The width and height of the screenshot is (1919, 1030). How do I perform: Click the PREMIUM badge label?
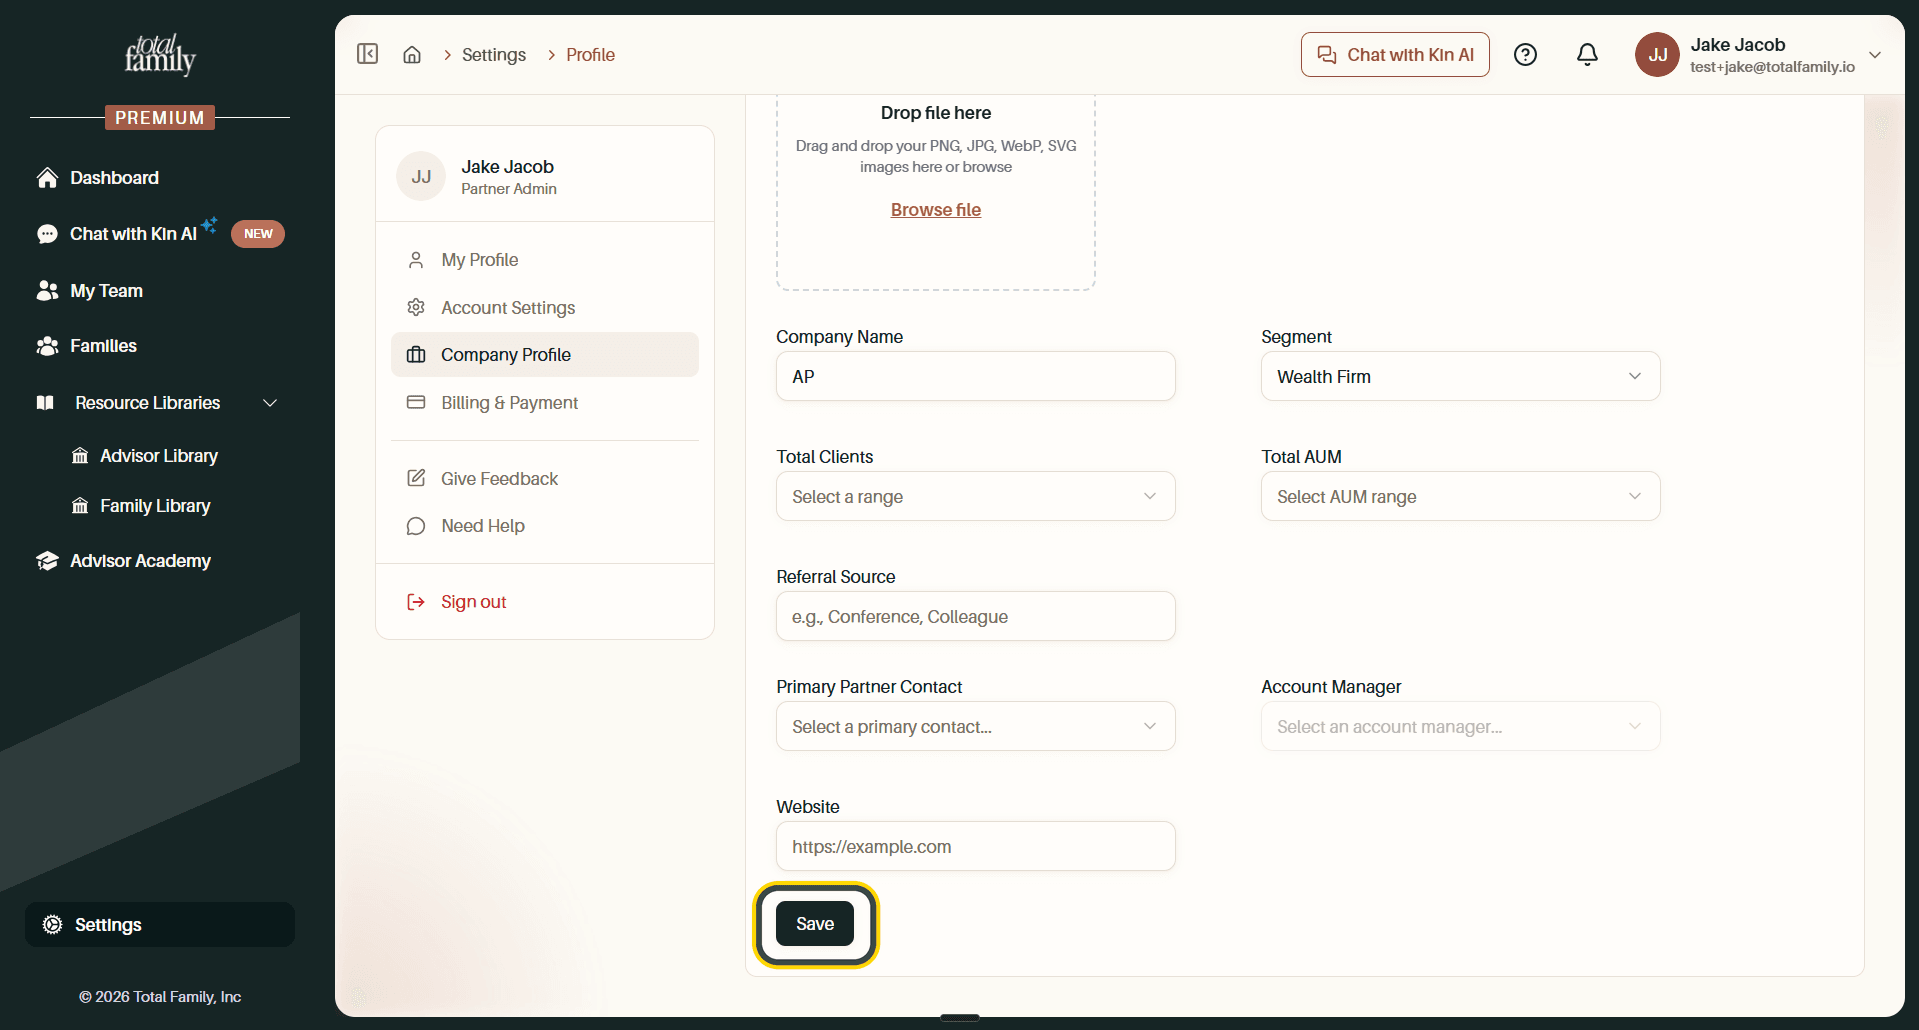click(160, 118)
